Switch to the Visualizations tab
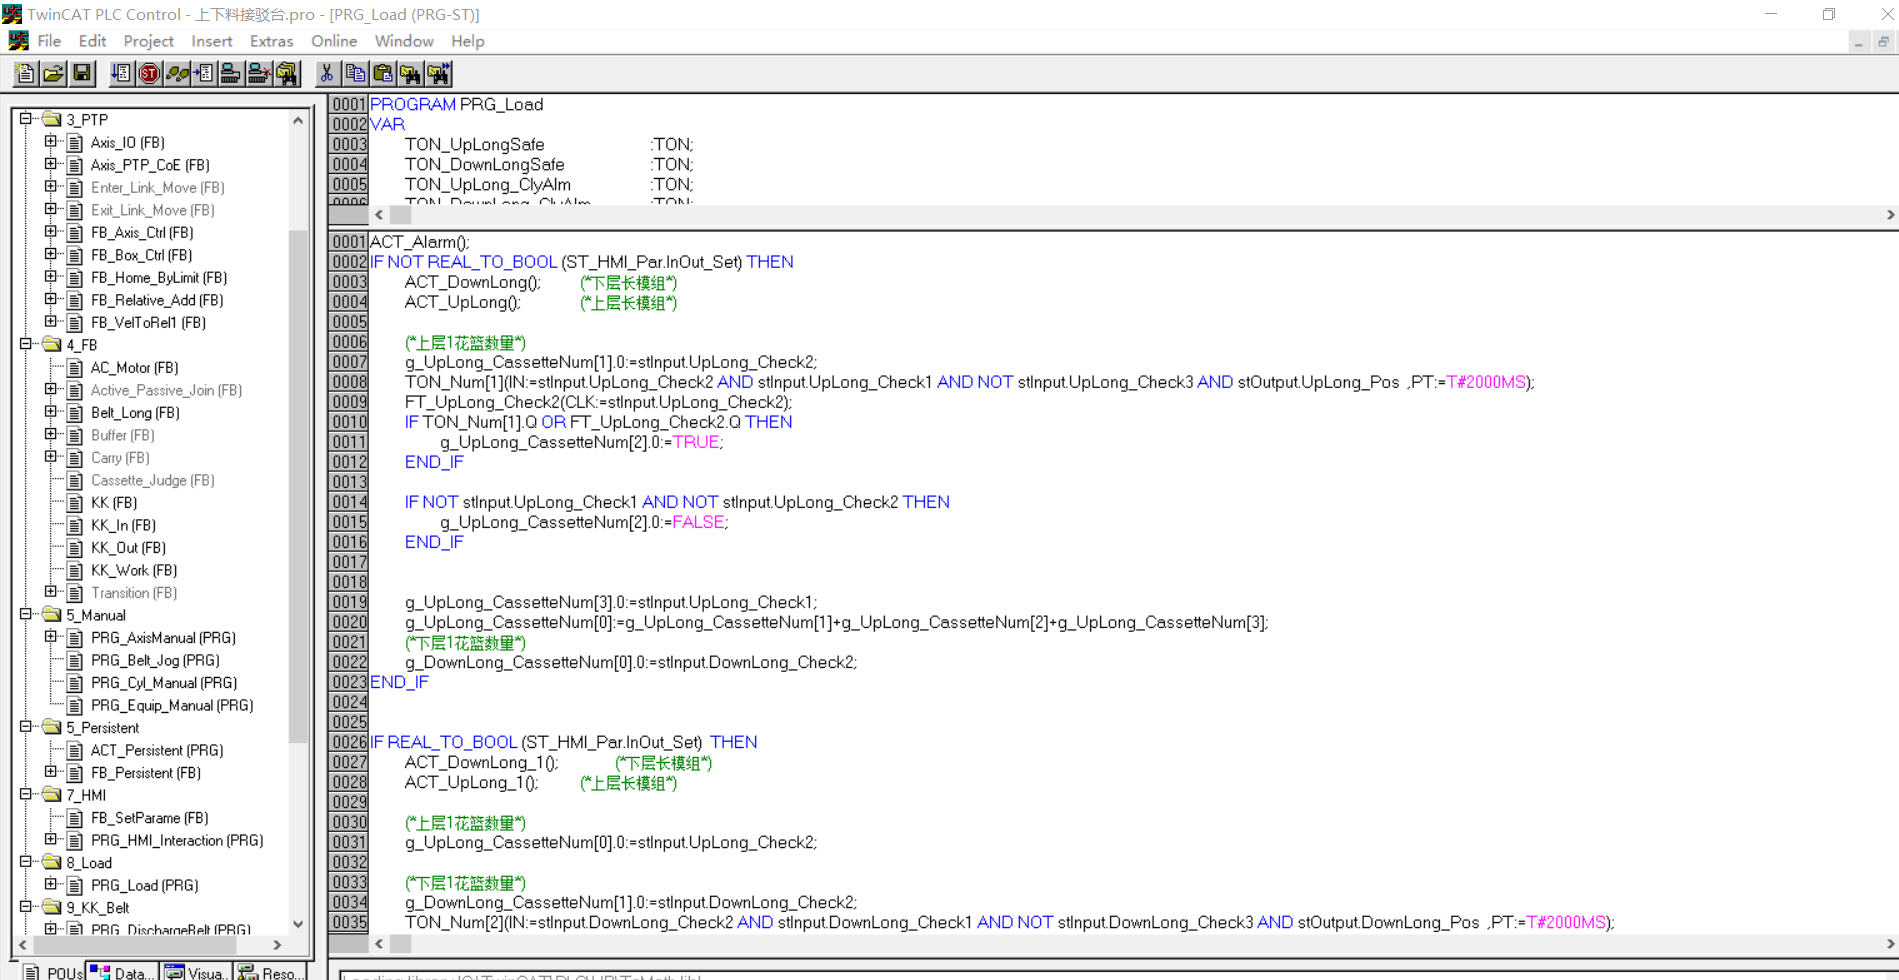Screen dimensions: 1899x980 pos(196,972)
